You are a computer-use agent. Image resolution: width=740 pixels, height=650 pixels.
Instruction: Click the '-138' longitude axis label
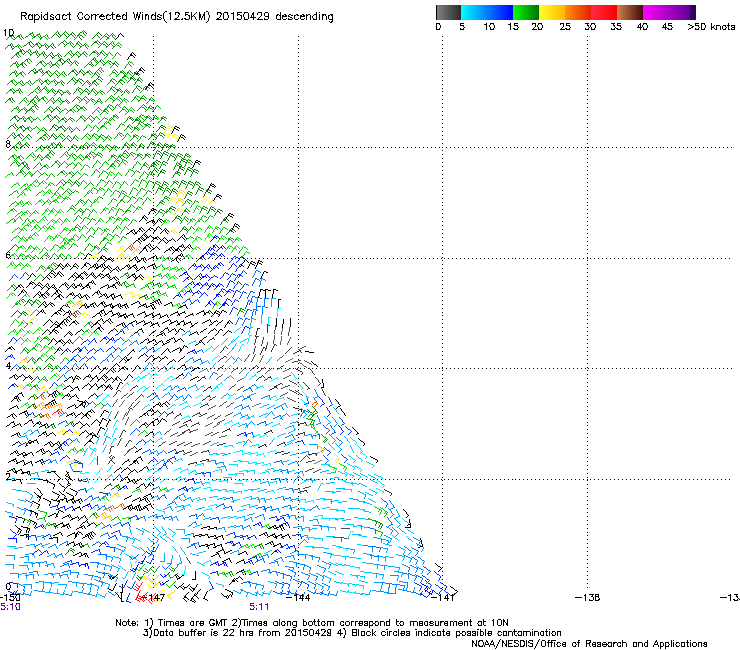tap(587, 598)
